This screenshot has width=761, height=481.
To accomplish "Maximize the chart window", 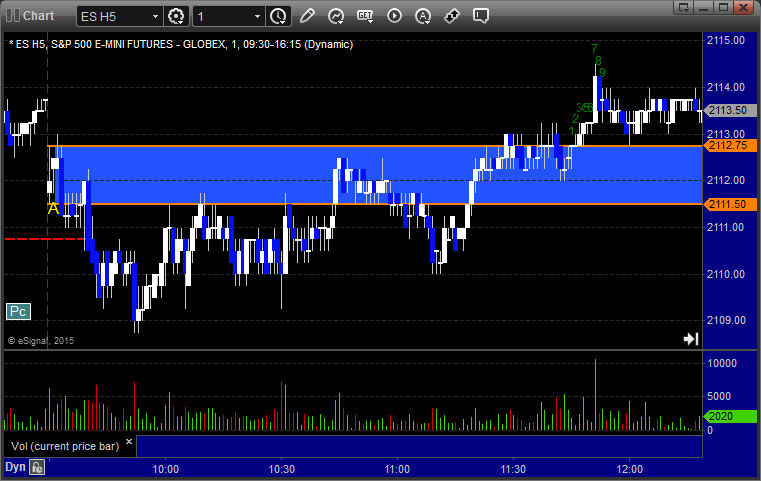I will [x=723, y=7].
